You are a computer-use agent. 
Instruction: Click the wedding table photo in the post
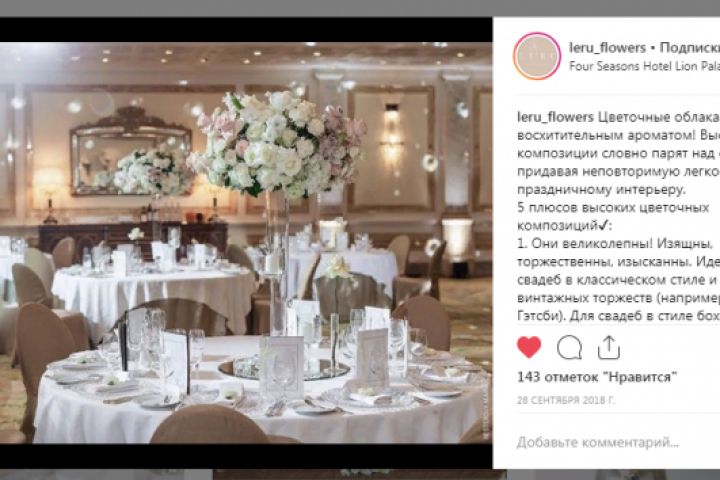246,243
